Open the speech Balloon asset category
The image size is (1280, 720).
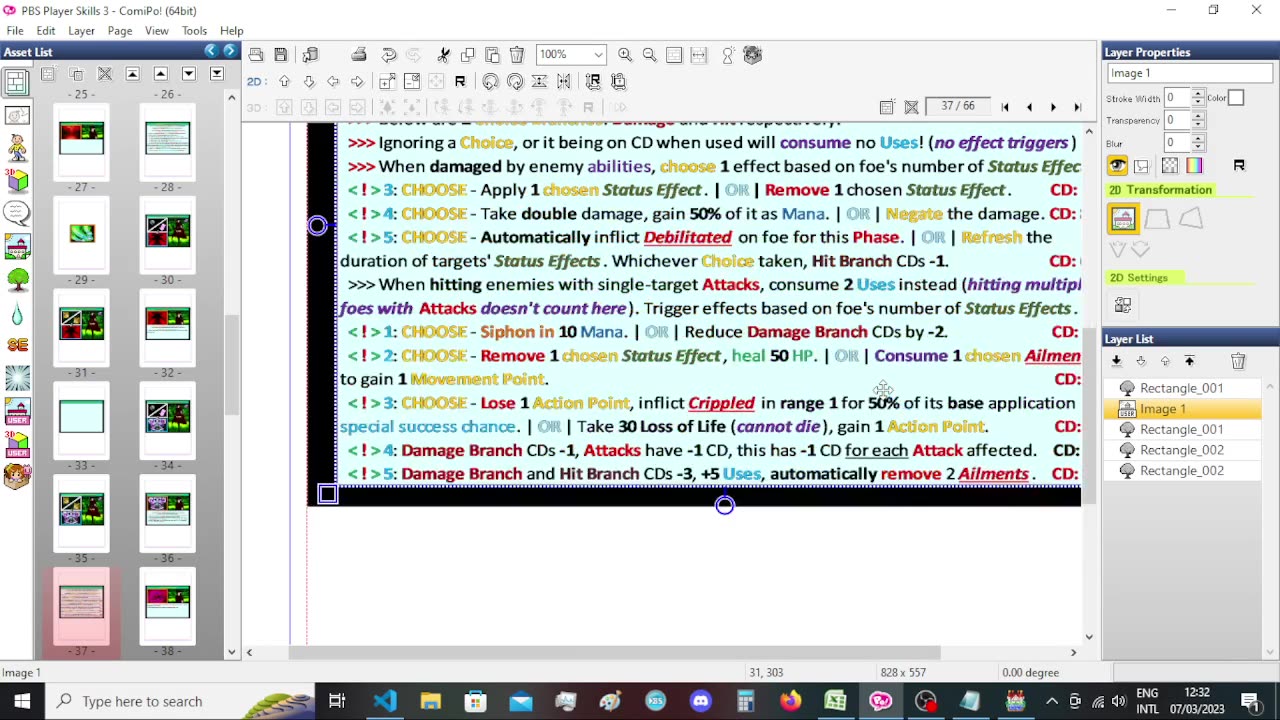[17, 212]
